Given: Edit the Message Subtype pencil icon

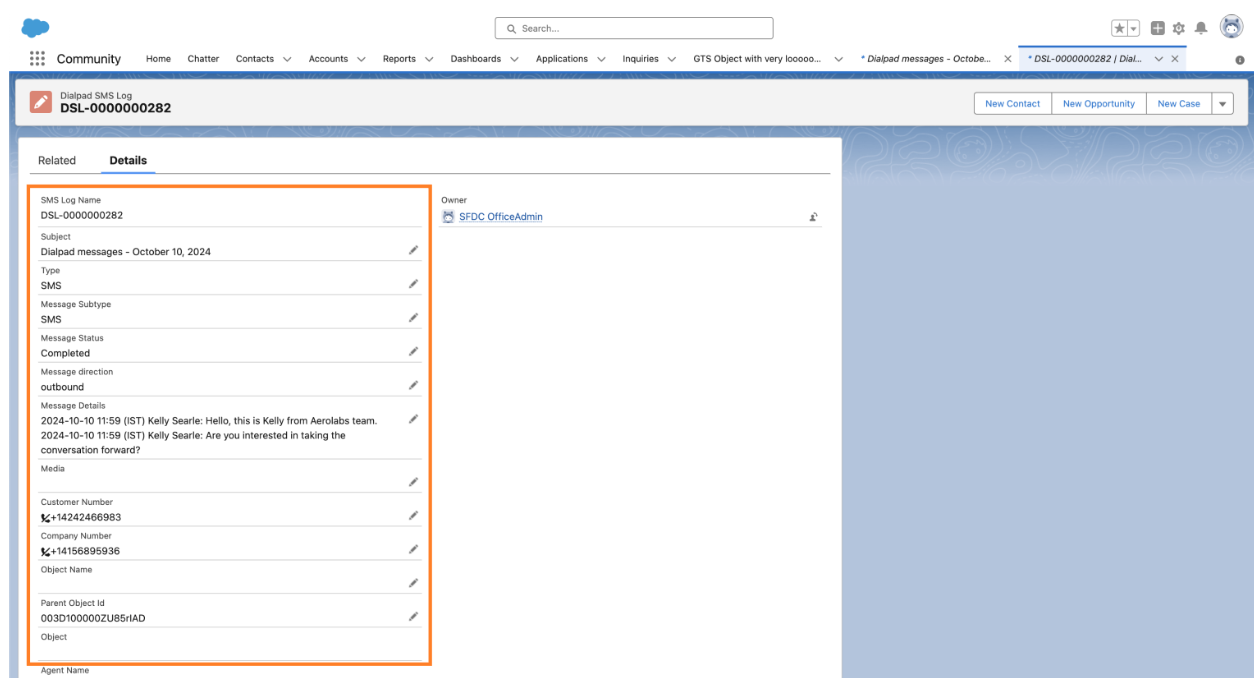Looking at the screenshot, I should 413,318.
